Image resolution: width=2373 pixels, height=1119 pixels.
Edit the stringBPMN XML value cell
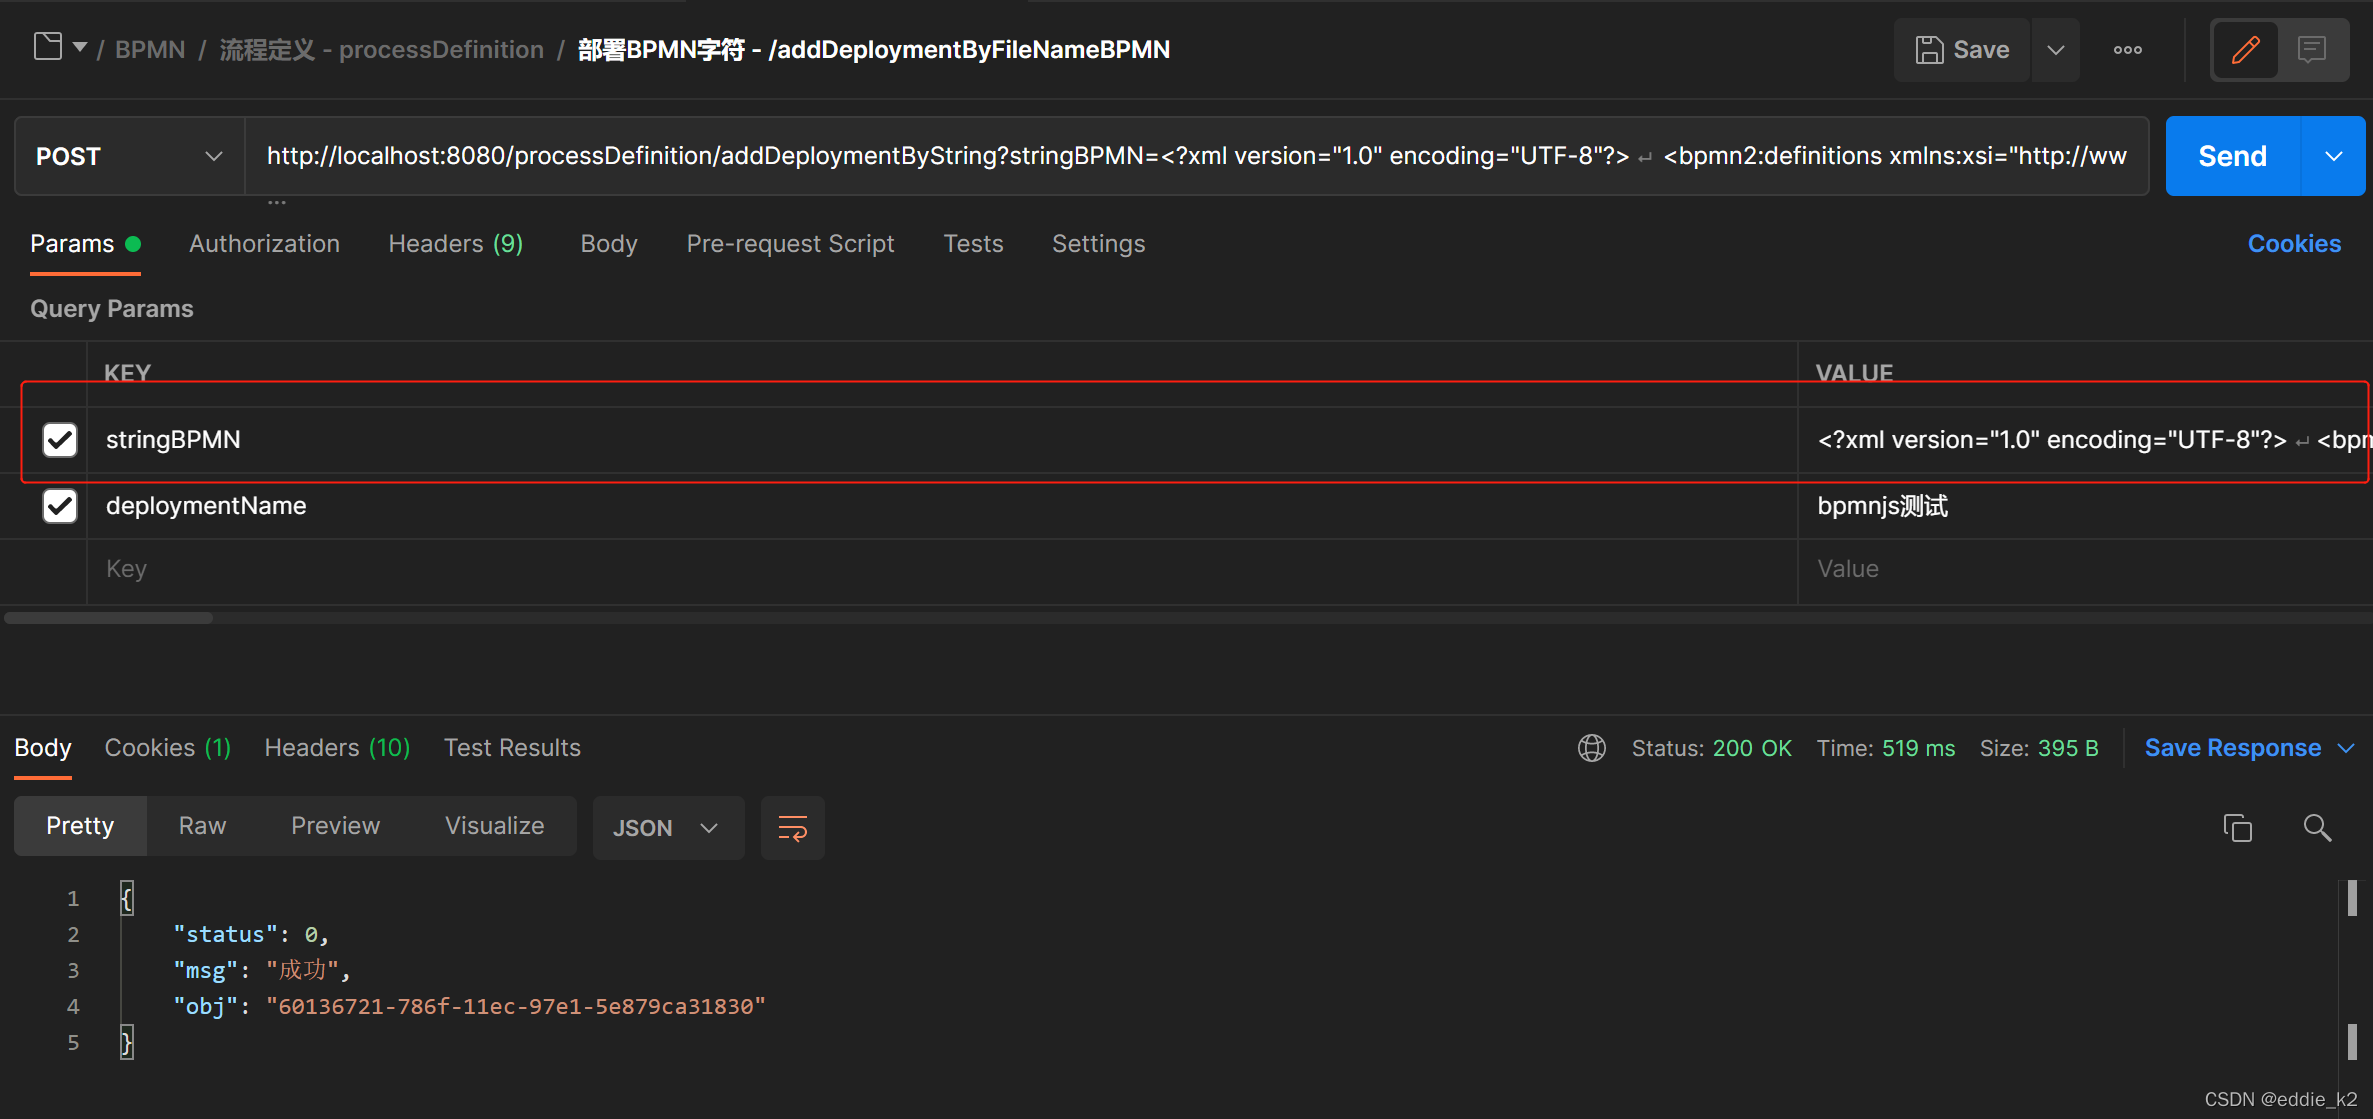pyautogui.click(x=2085, y=440)
